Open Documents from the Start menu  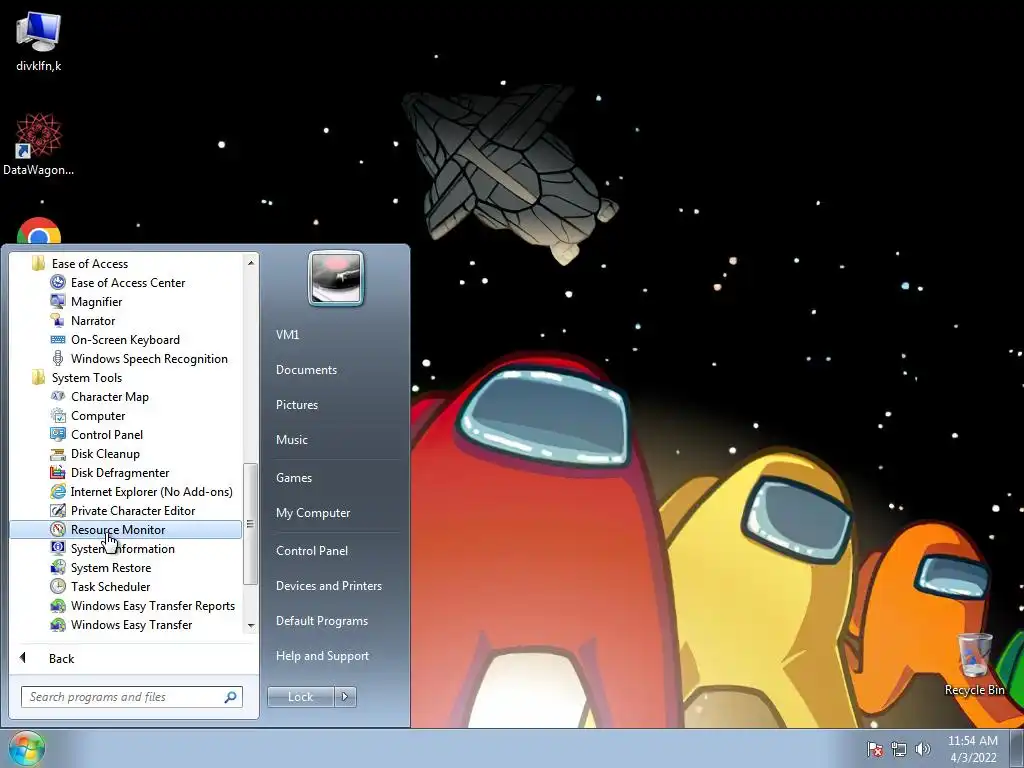click(x=306, y=370)
